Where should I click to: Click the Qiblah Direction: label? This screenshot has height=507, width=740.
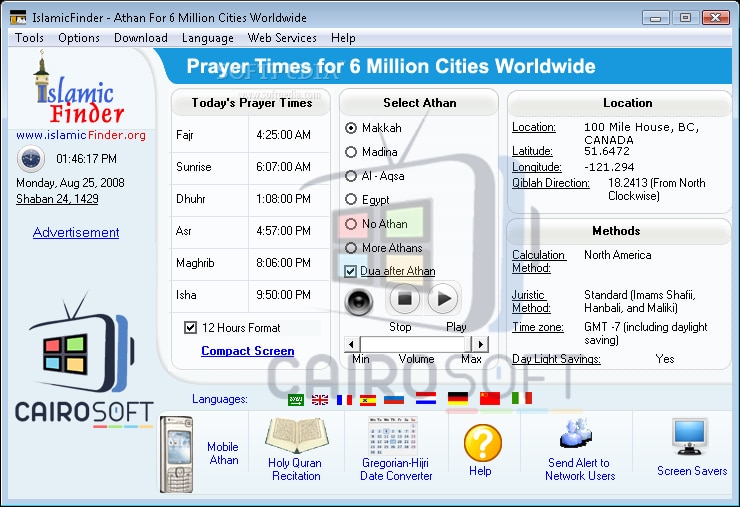551,183
